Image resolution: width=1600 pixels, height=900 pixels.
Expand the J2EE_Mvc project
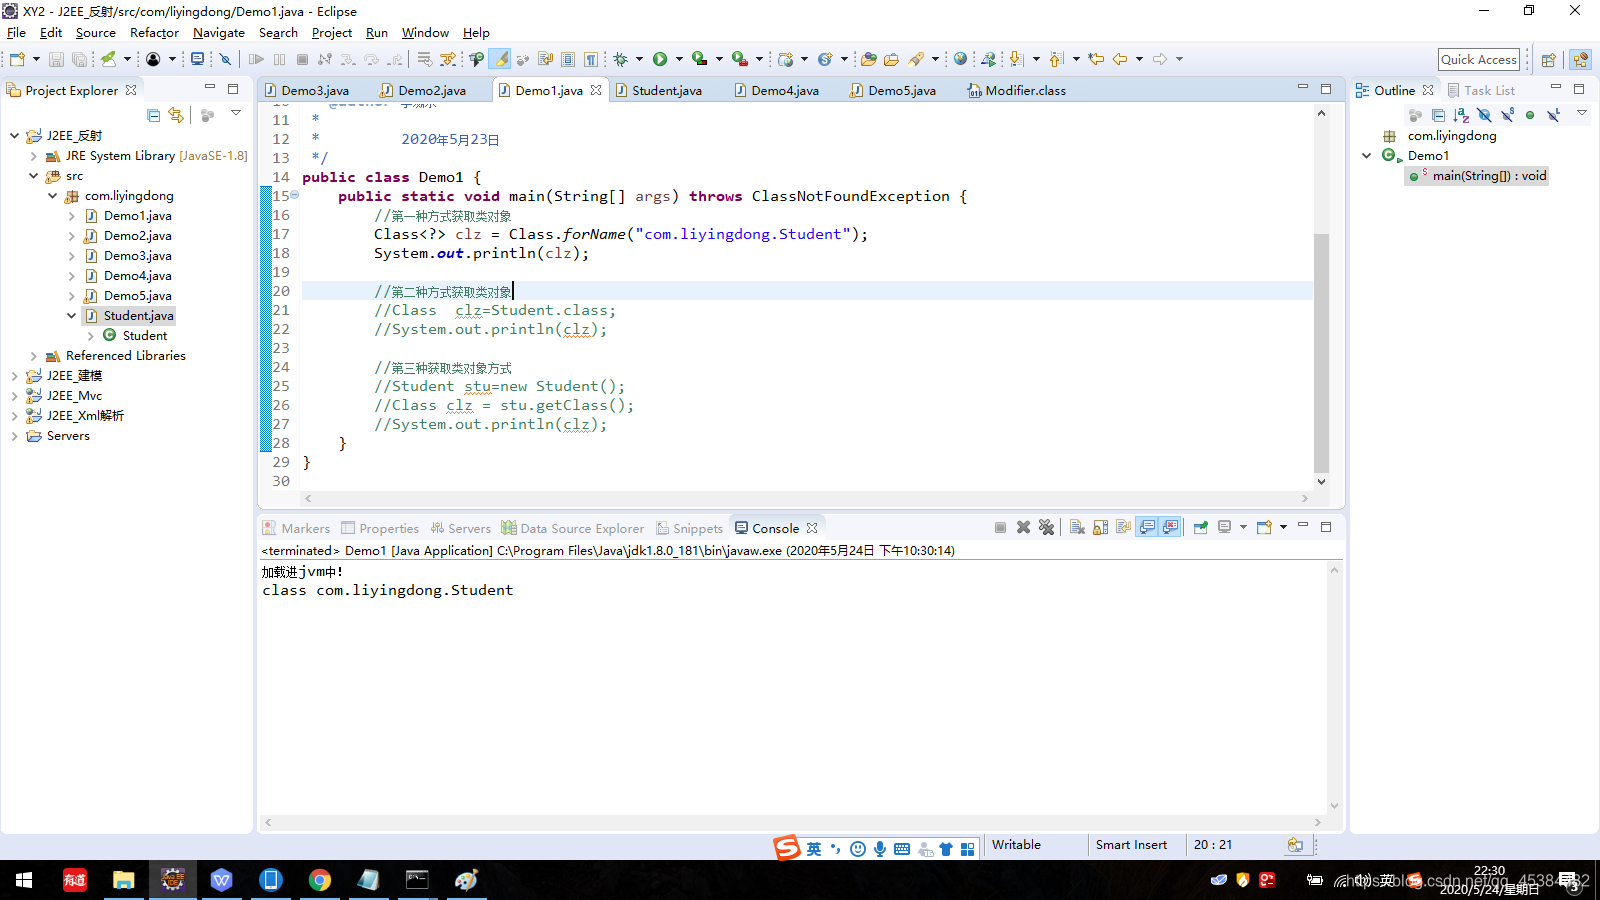14,395
